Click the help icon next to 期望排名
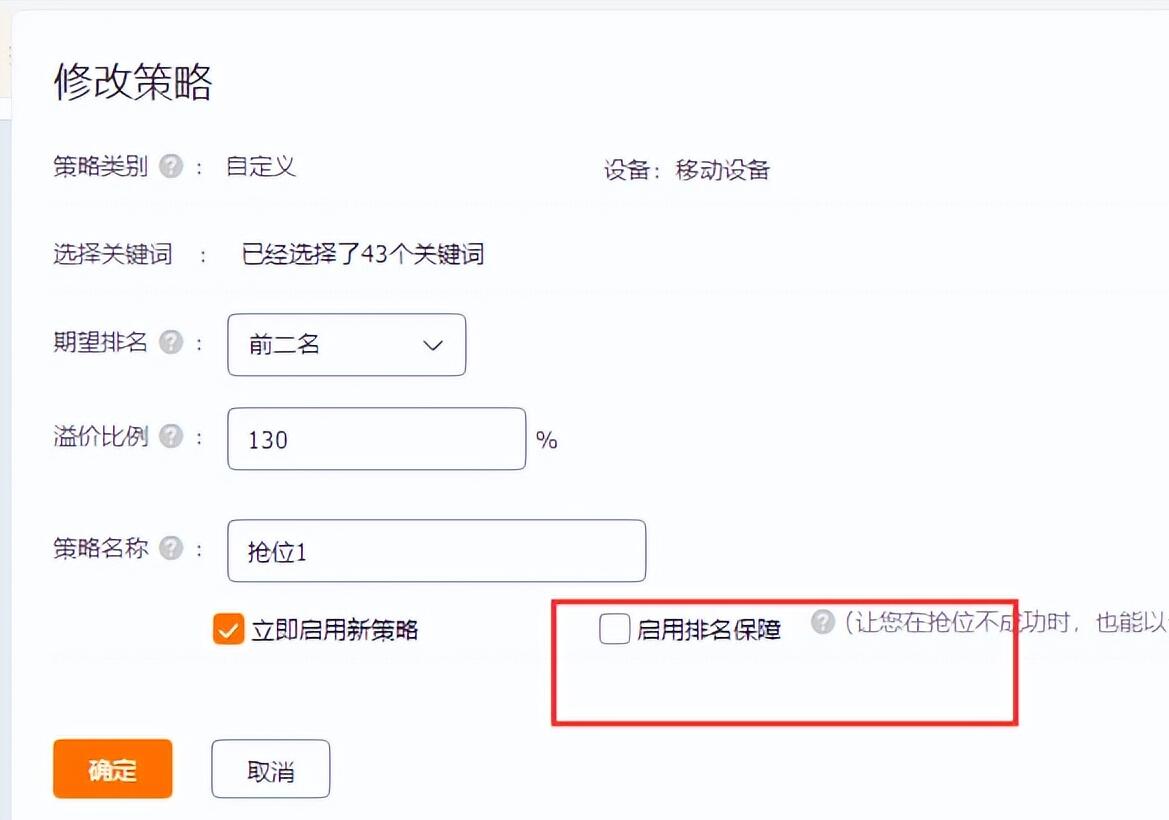 (x=171, y=342)
